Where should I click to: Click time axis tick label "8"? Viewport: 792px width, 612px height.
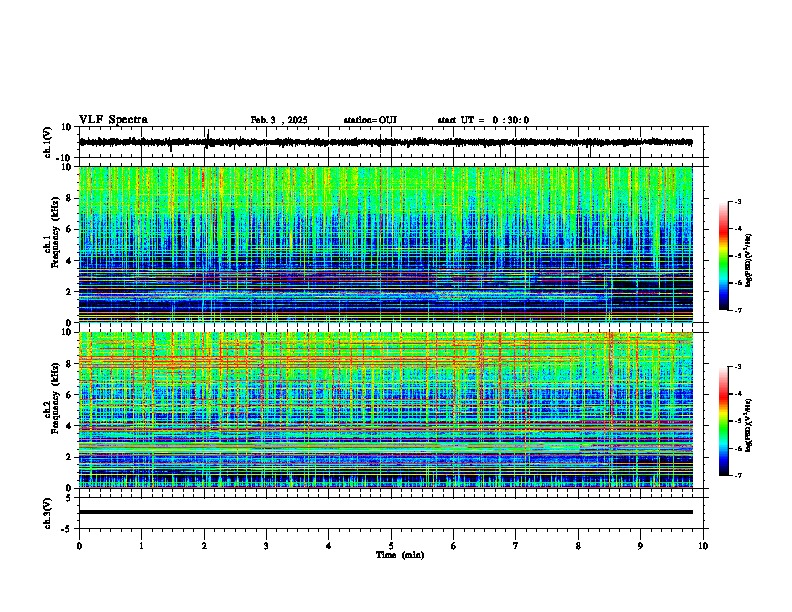tap(578, 546)
